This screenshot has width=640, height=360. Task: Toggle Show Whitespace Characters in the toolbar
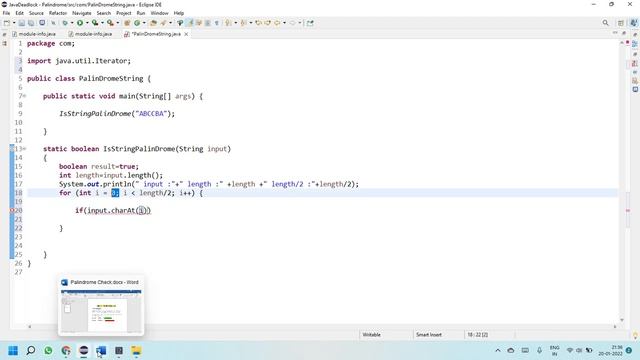click(x=217, y=23)
